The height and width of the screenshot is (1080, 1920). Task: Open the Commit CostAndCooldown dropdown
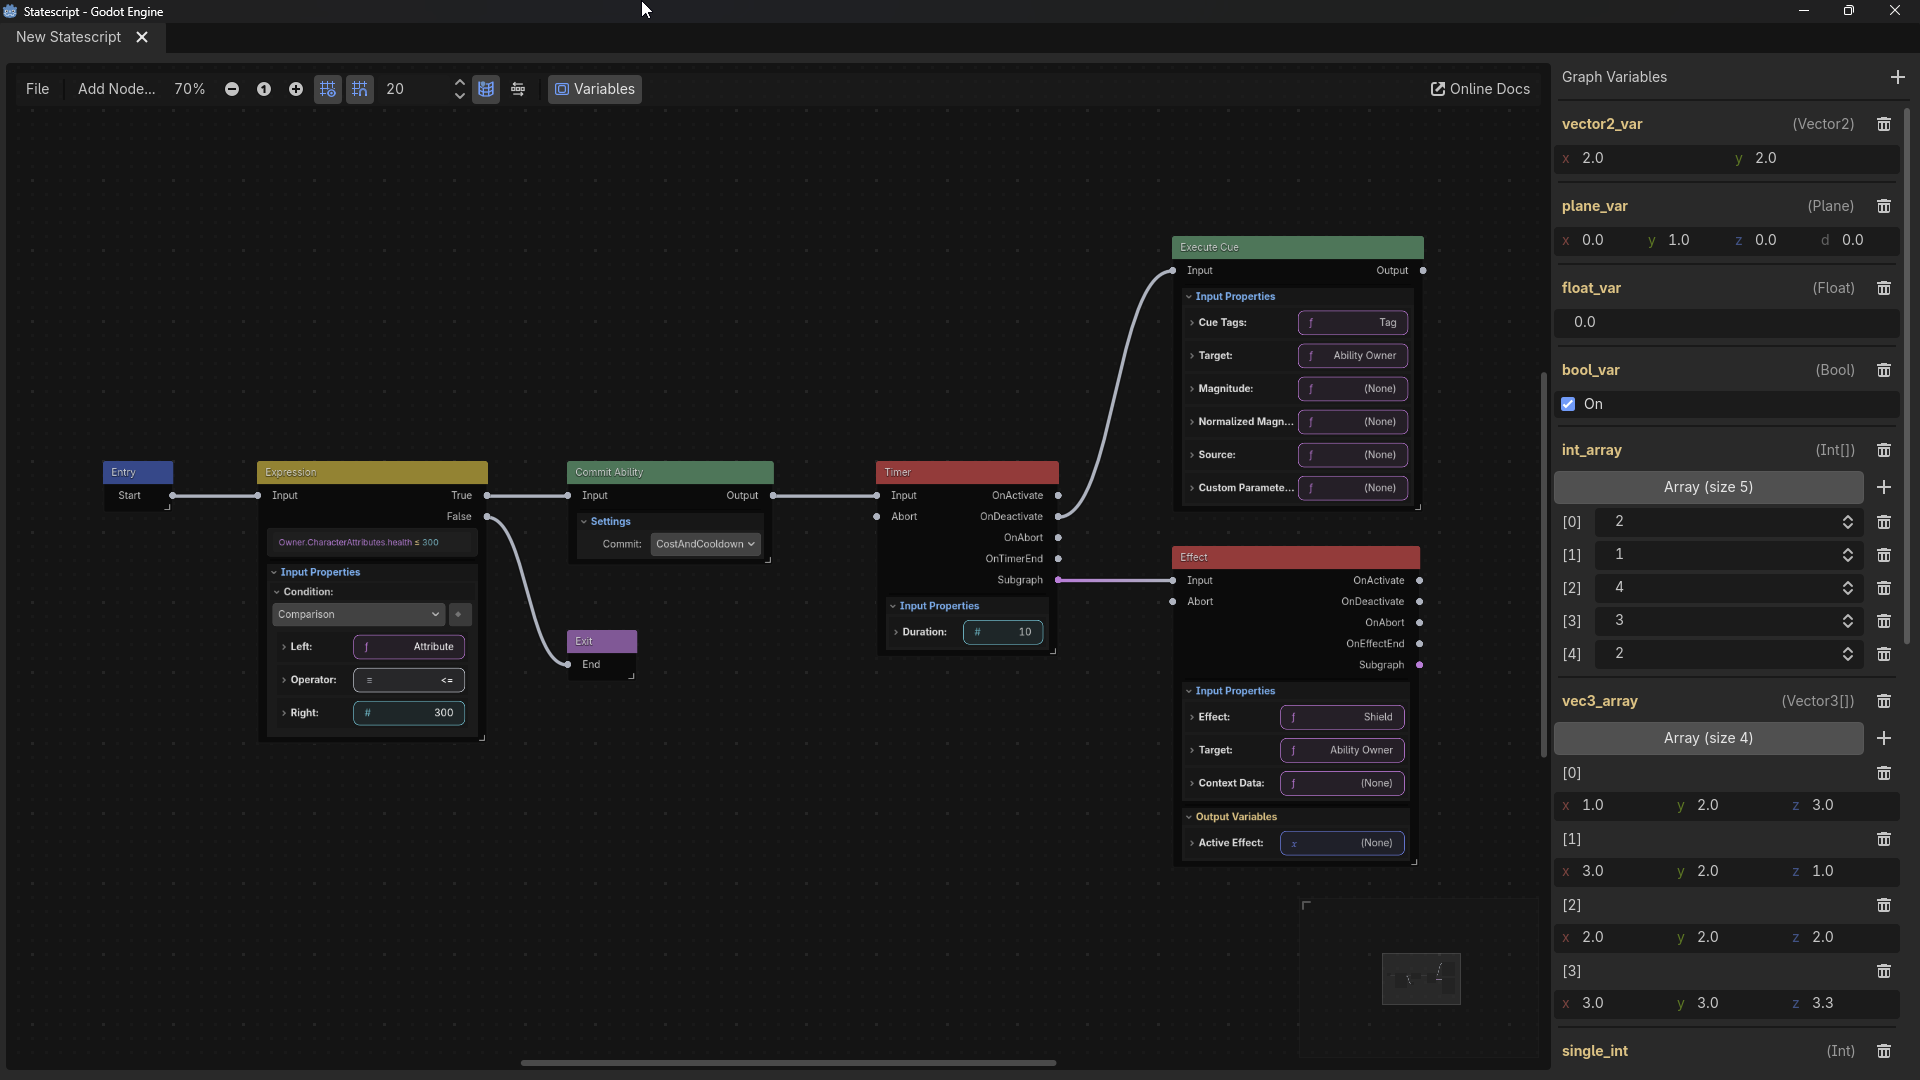click(x=706, y=544)
